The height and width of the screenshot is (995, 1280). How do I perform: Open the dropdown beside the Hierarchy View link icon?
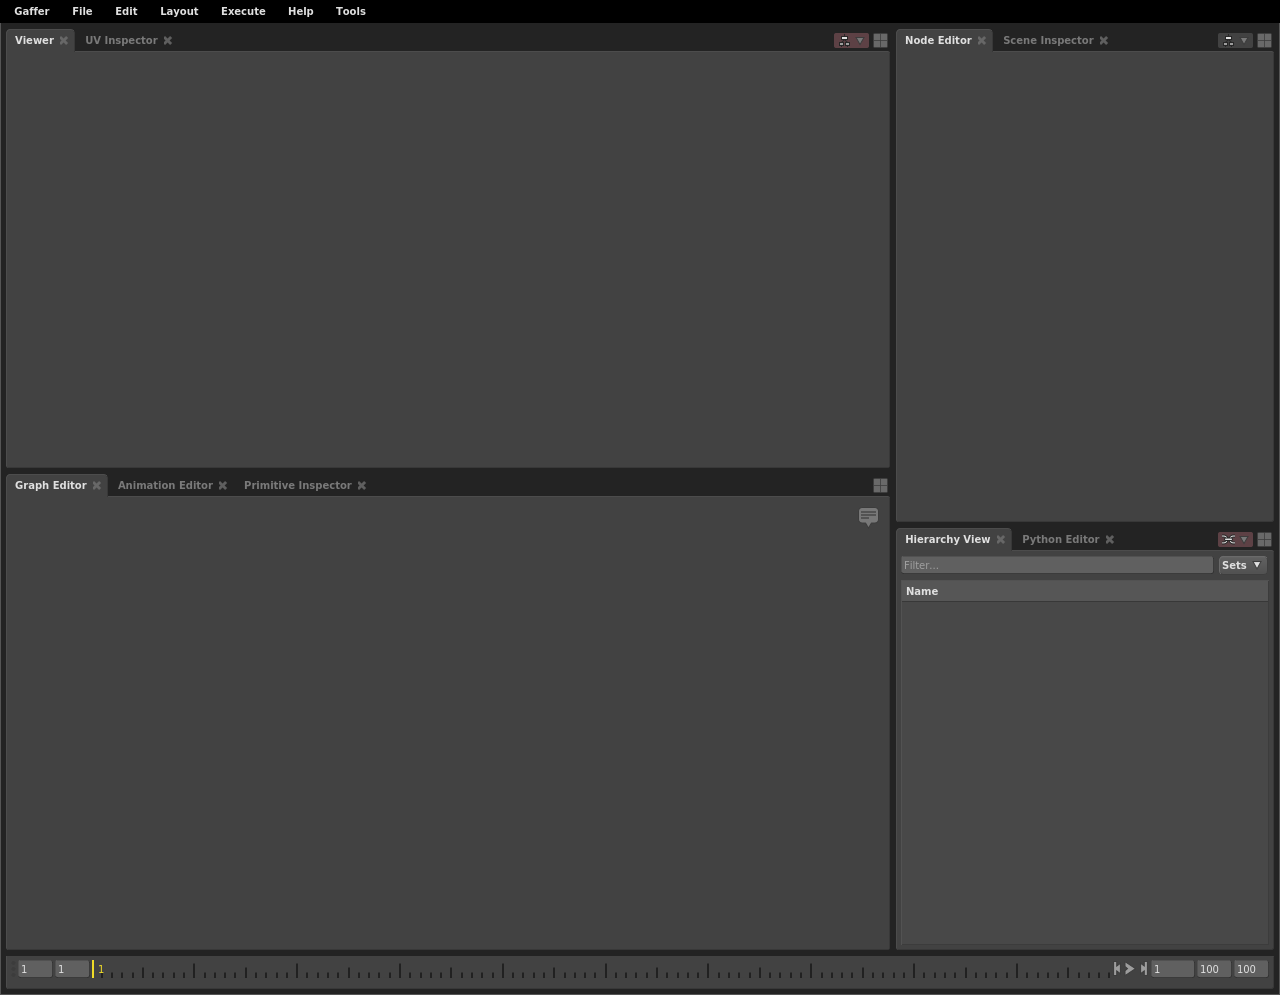1245,539
